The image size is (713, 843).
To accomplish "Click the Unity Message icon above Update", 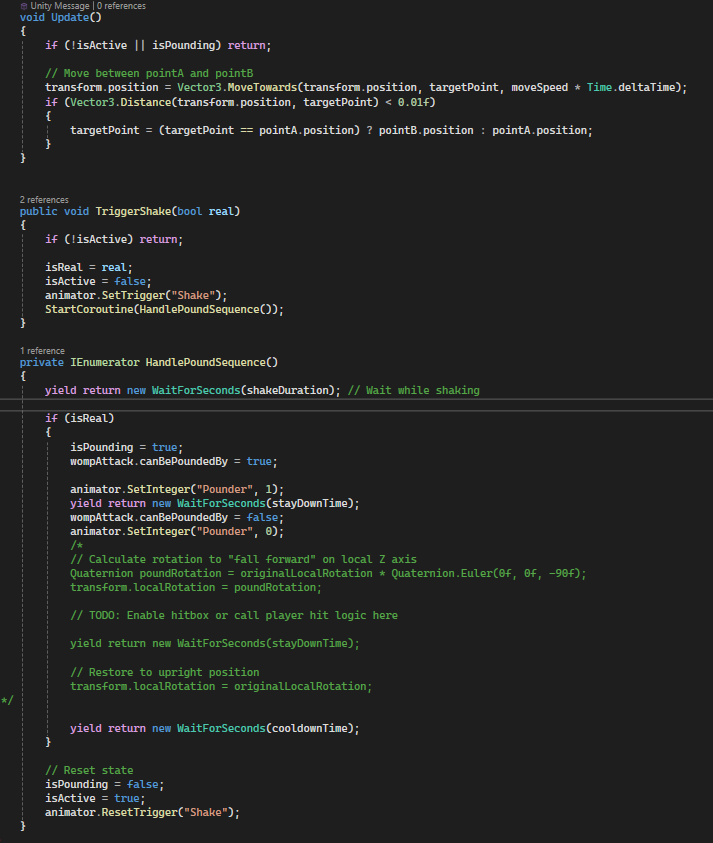I will point(24,6).
